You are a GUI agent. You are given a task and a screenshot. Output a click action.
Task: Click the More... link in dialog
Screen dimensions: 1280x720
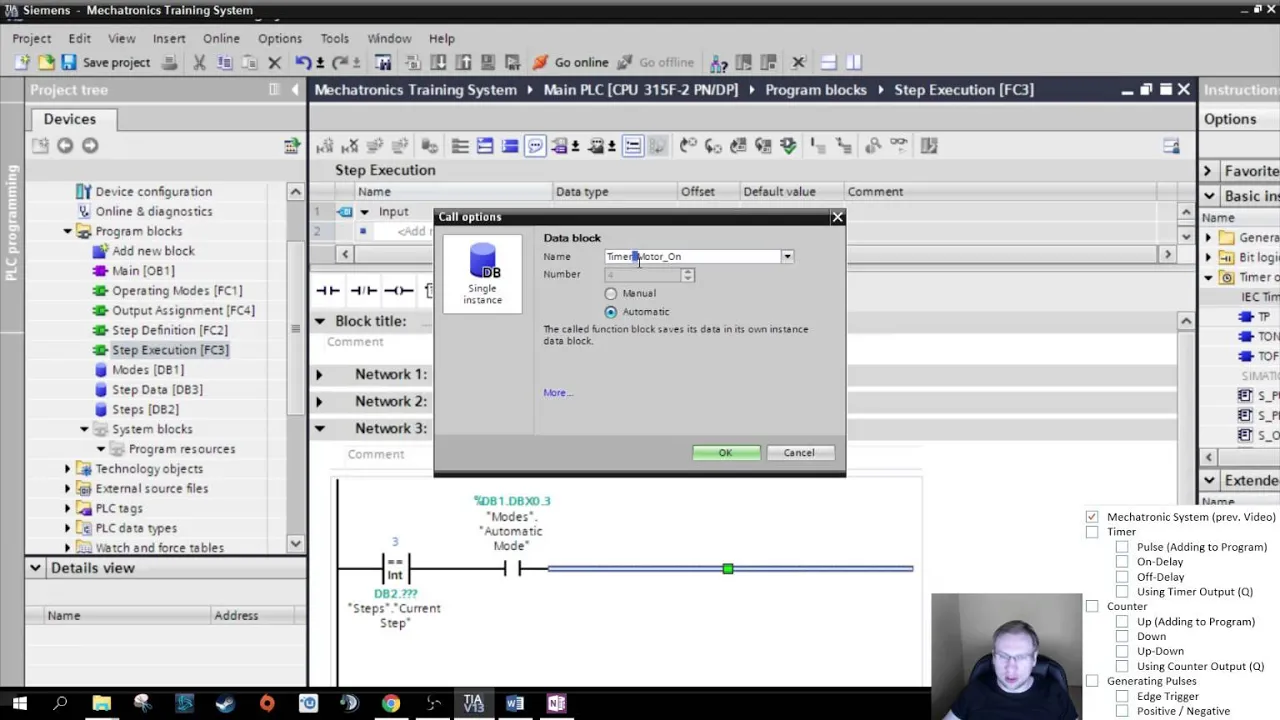[x=558, y=393]
